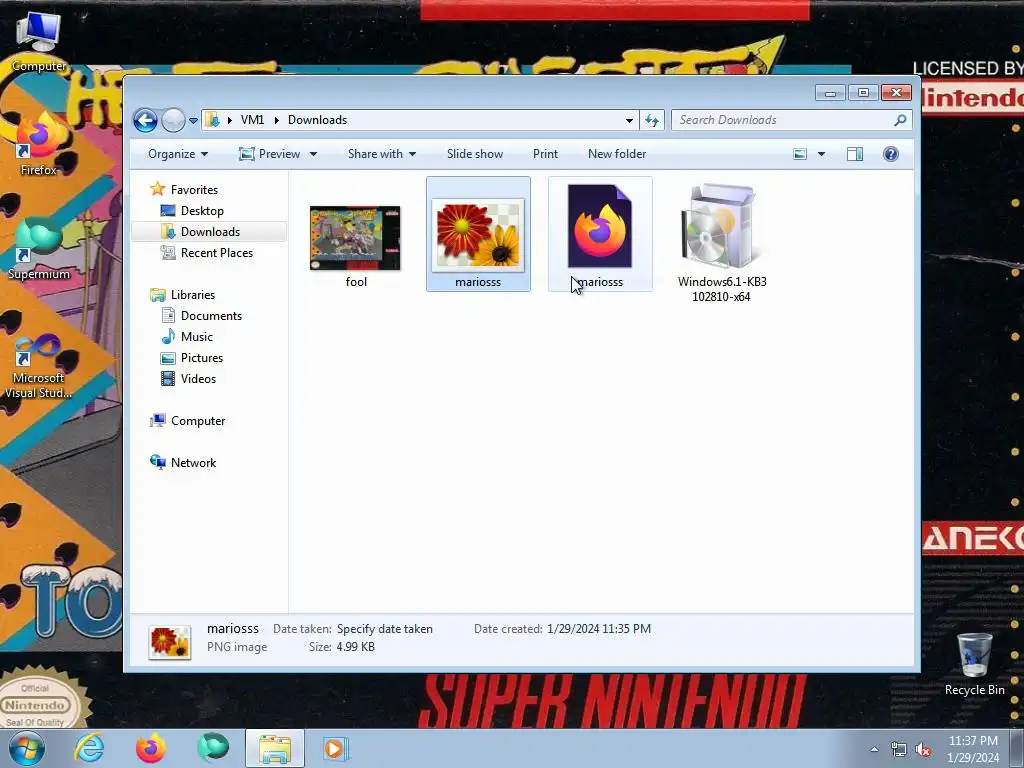Click the Firefox desktop shortcut
Image resolution: width=1024 pixels, height=768 pixels.
tap(38, 144)
